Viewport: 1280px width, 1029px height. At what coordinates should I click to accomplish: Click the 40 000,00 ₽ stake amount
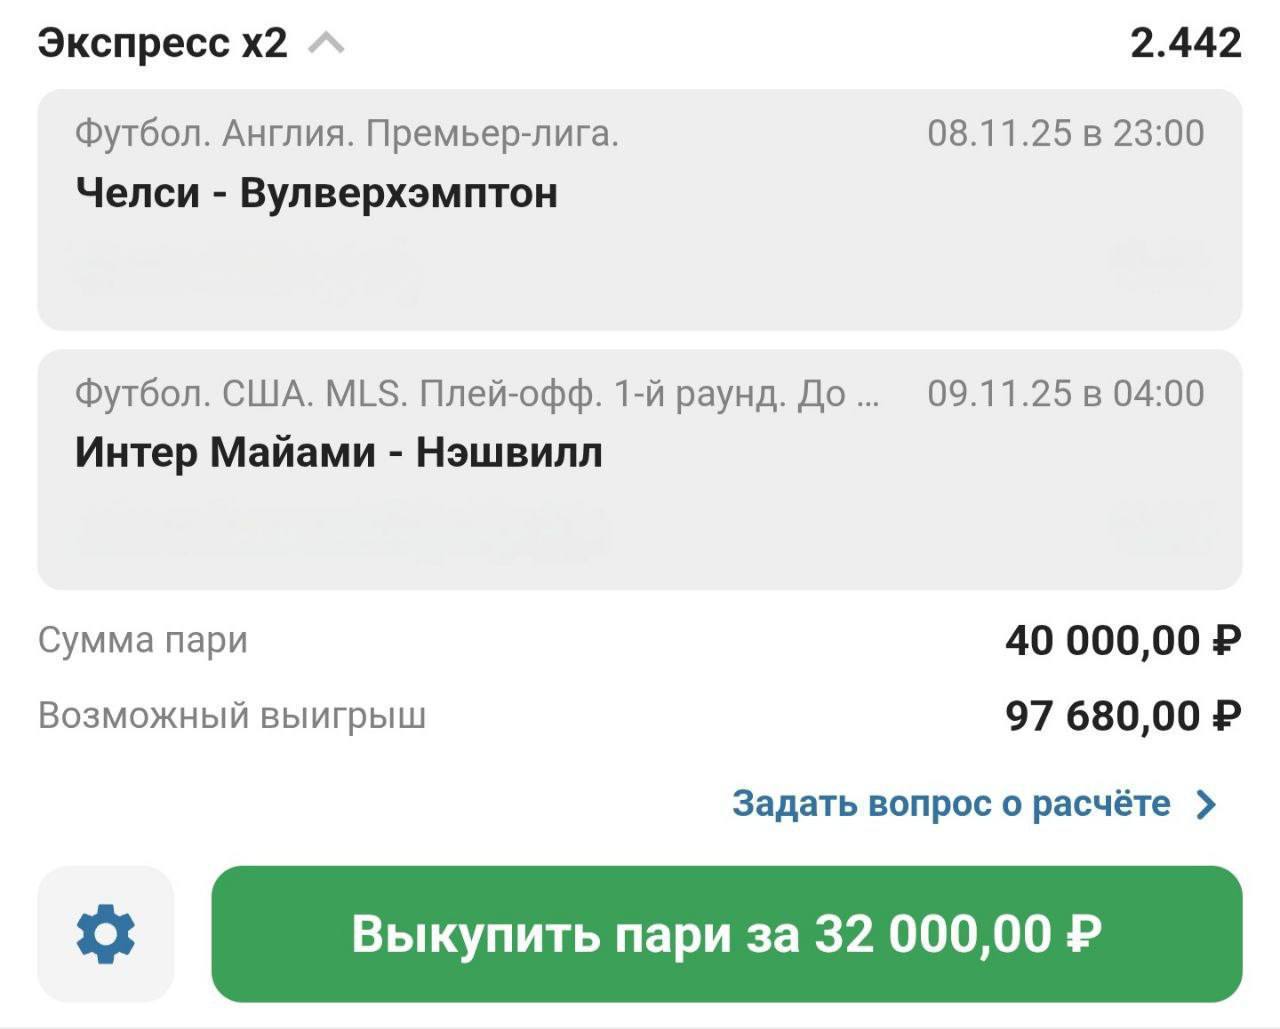click(x=1122, y=640)
